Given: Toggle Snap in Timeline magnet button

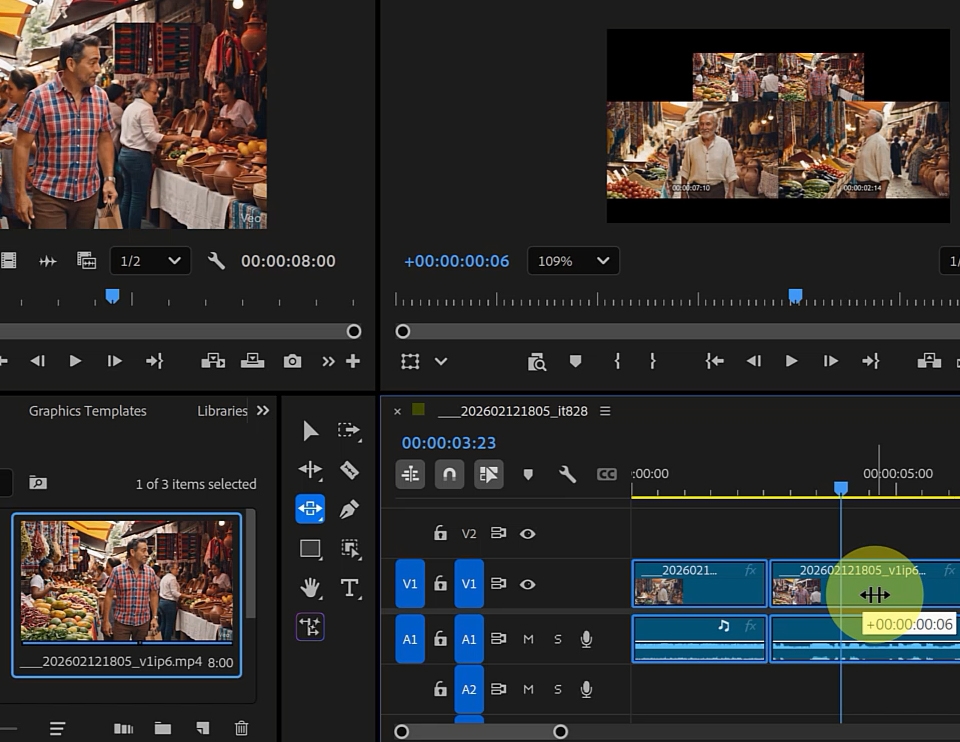Looking at the screenshot, I should 449,474.
